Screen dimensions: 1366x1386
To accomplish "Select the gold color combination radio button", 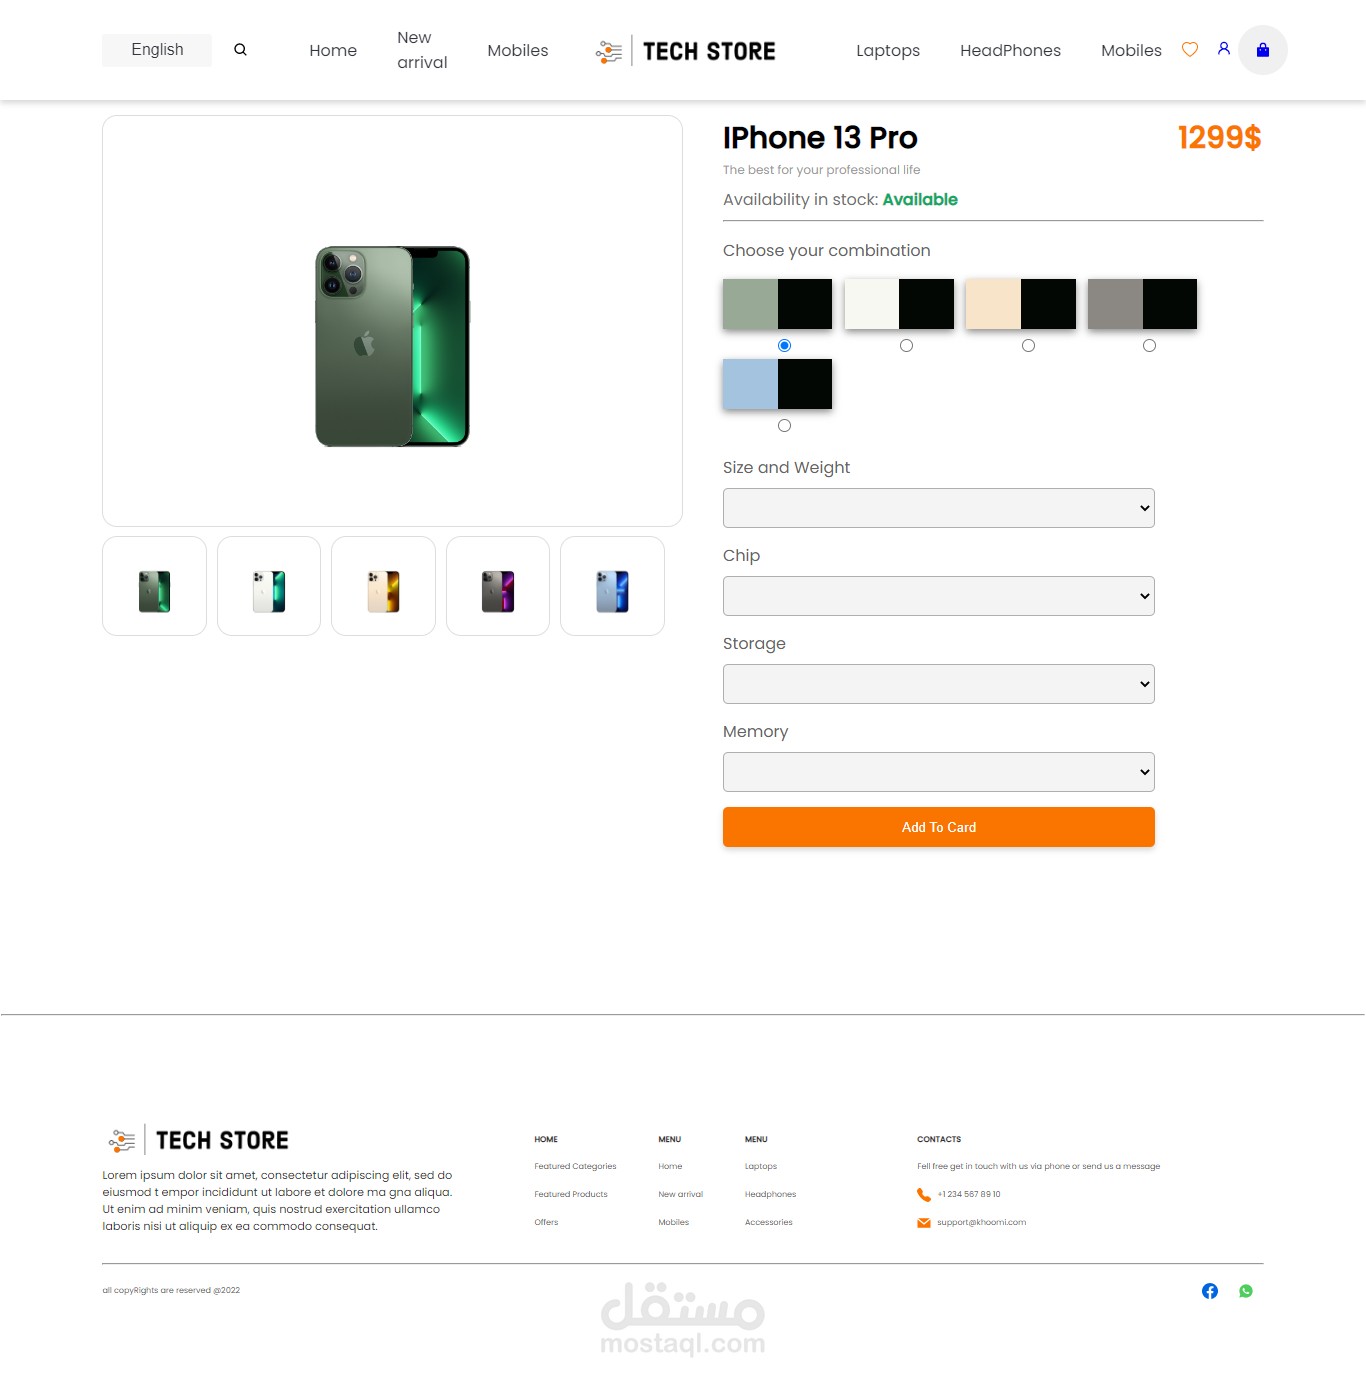I will (1028, 346).
